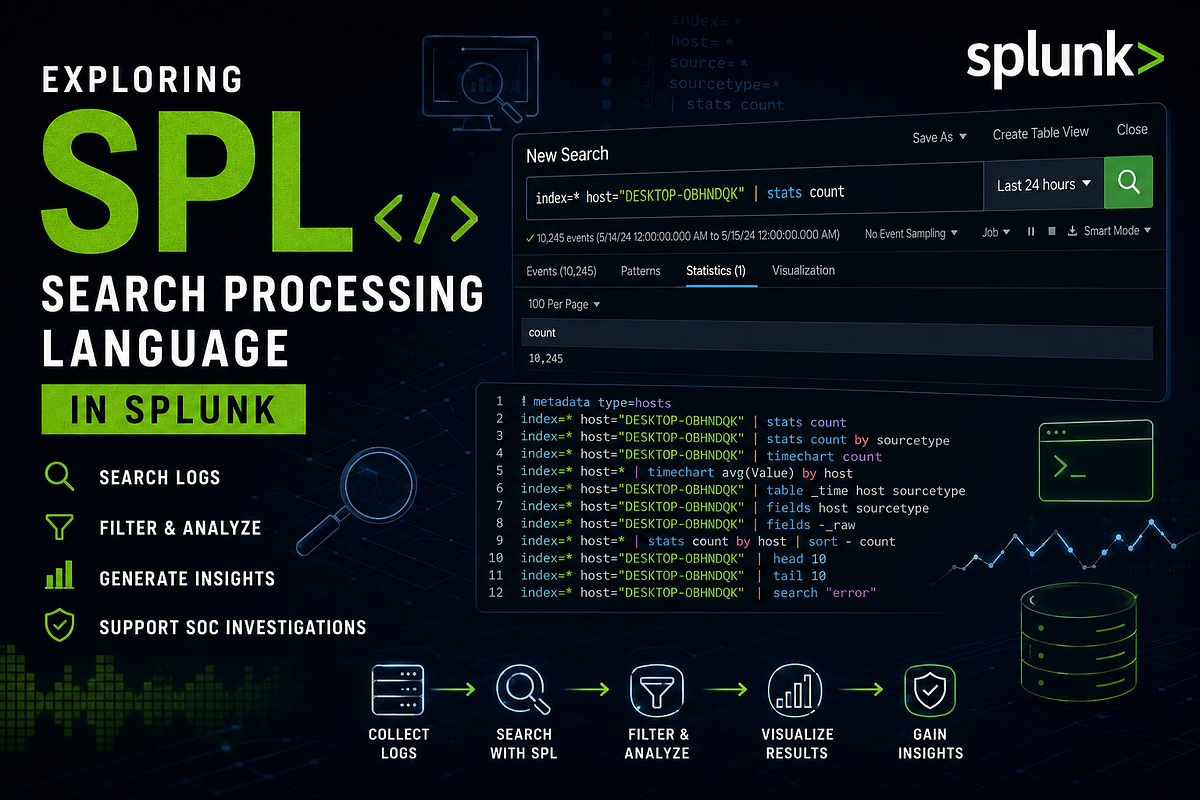1200x800 pixels.
Task: Click line 4 with the timechart count query
Action: (x=701, y=456)
